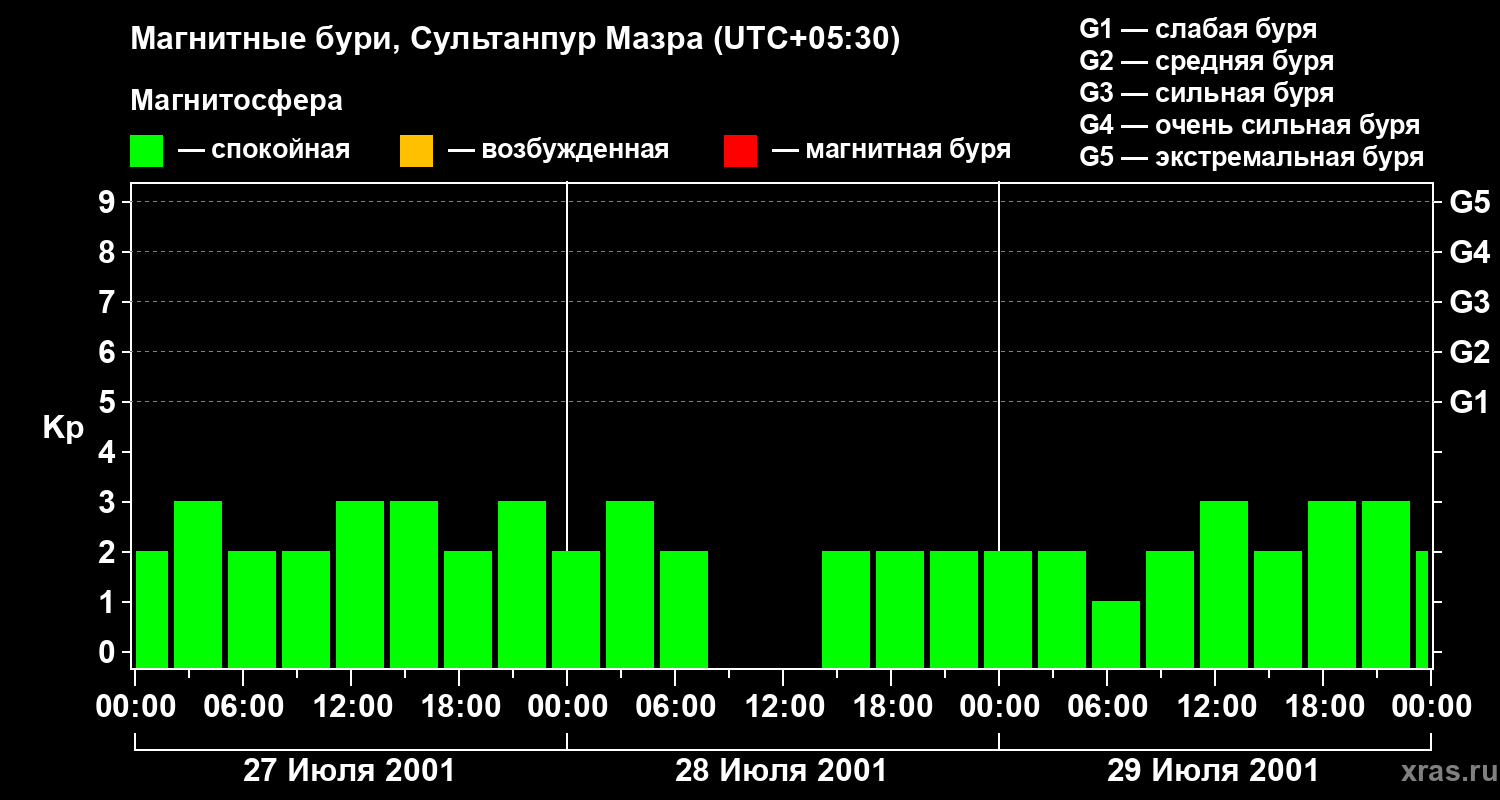
Task: Click the 'Магнитосфера' heading
Action: [x=236, y=101]
